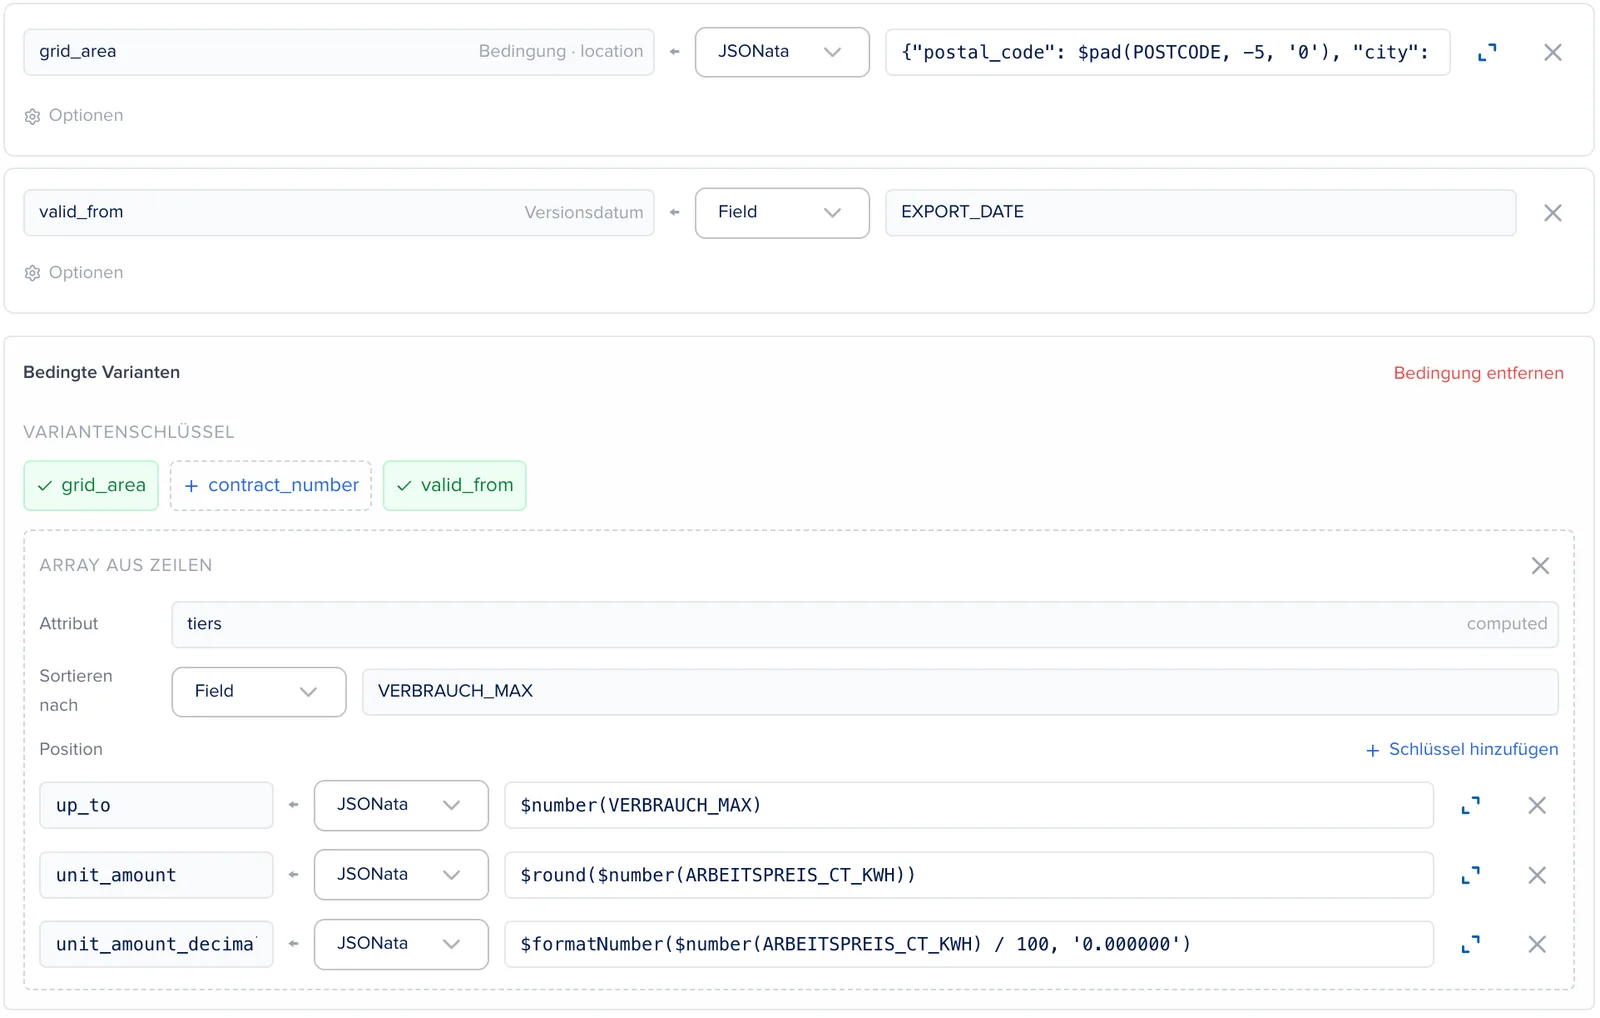Click the grid_area target attribute field

(339, 52)
